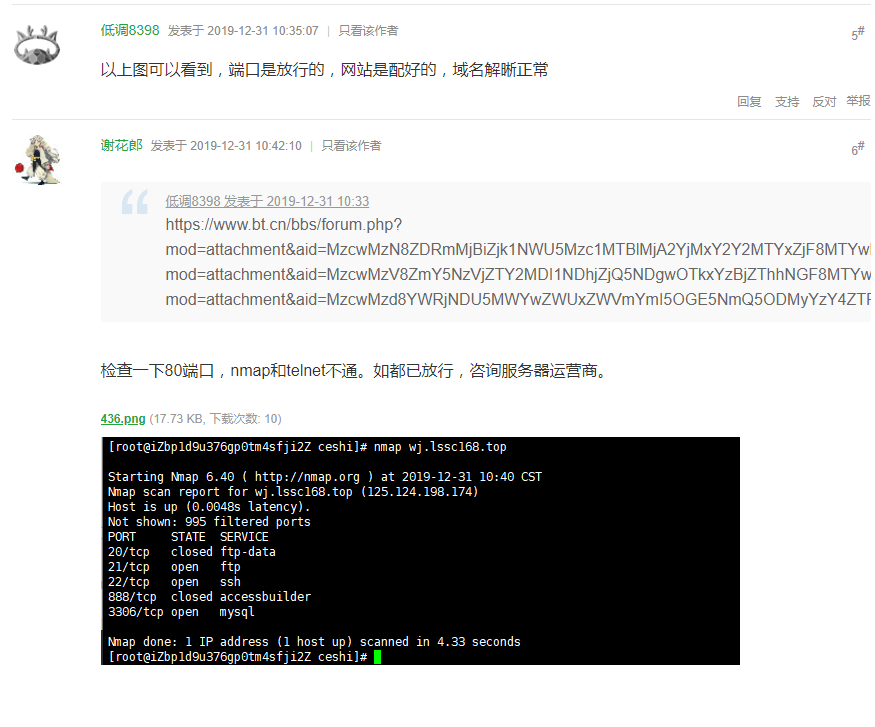Click the large quotation mark icon

(x=134, y=202)
